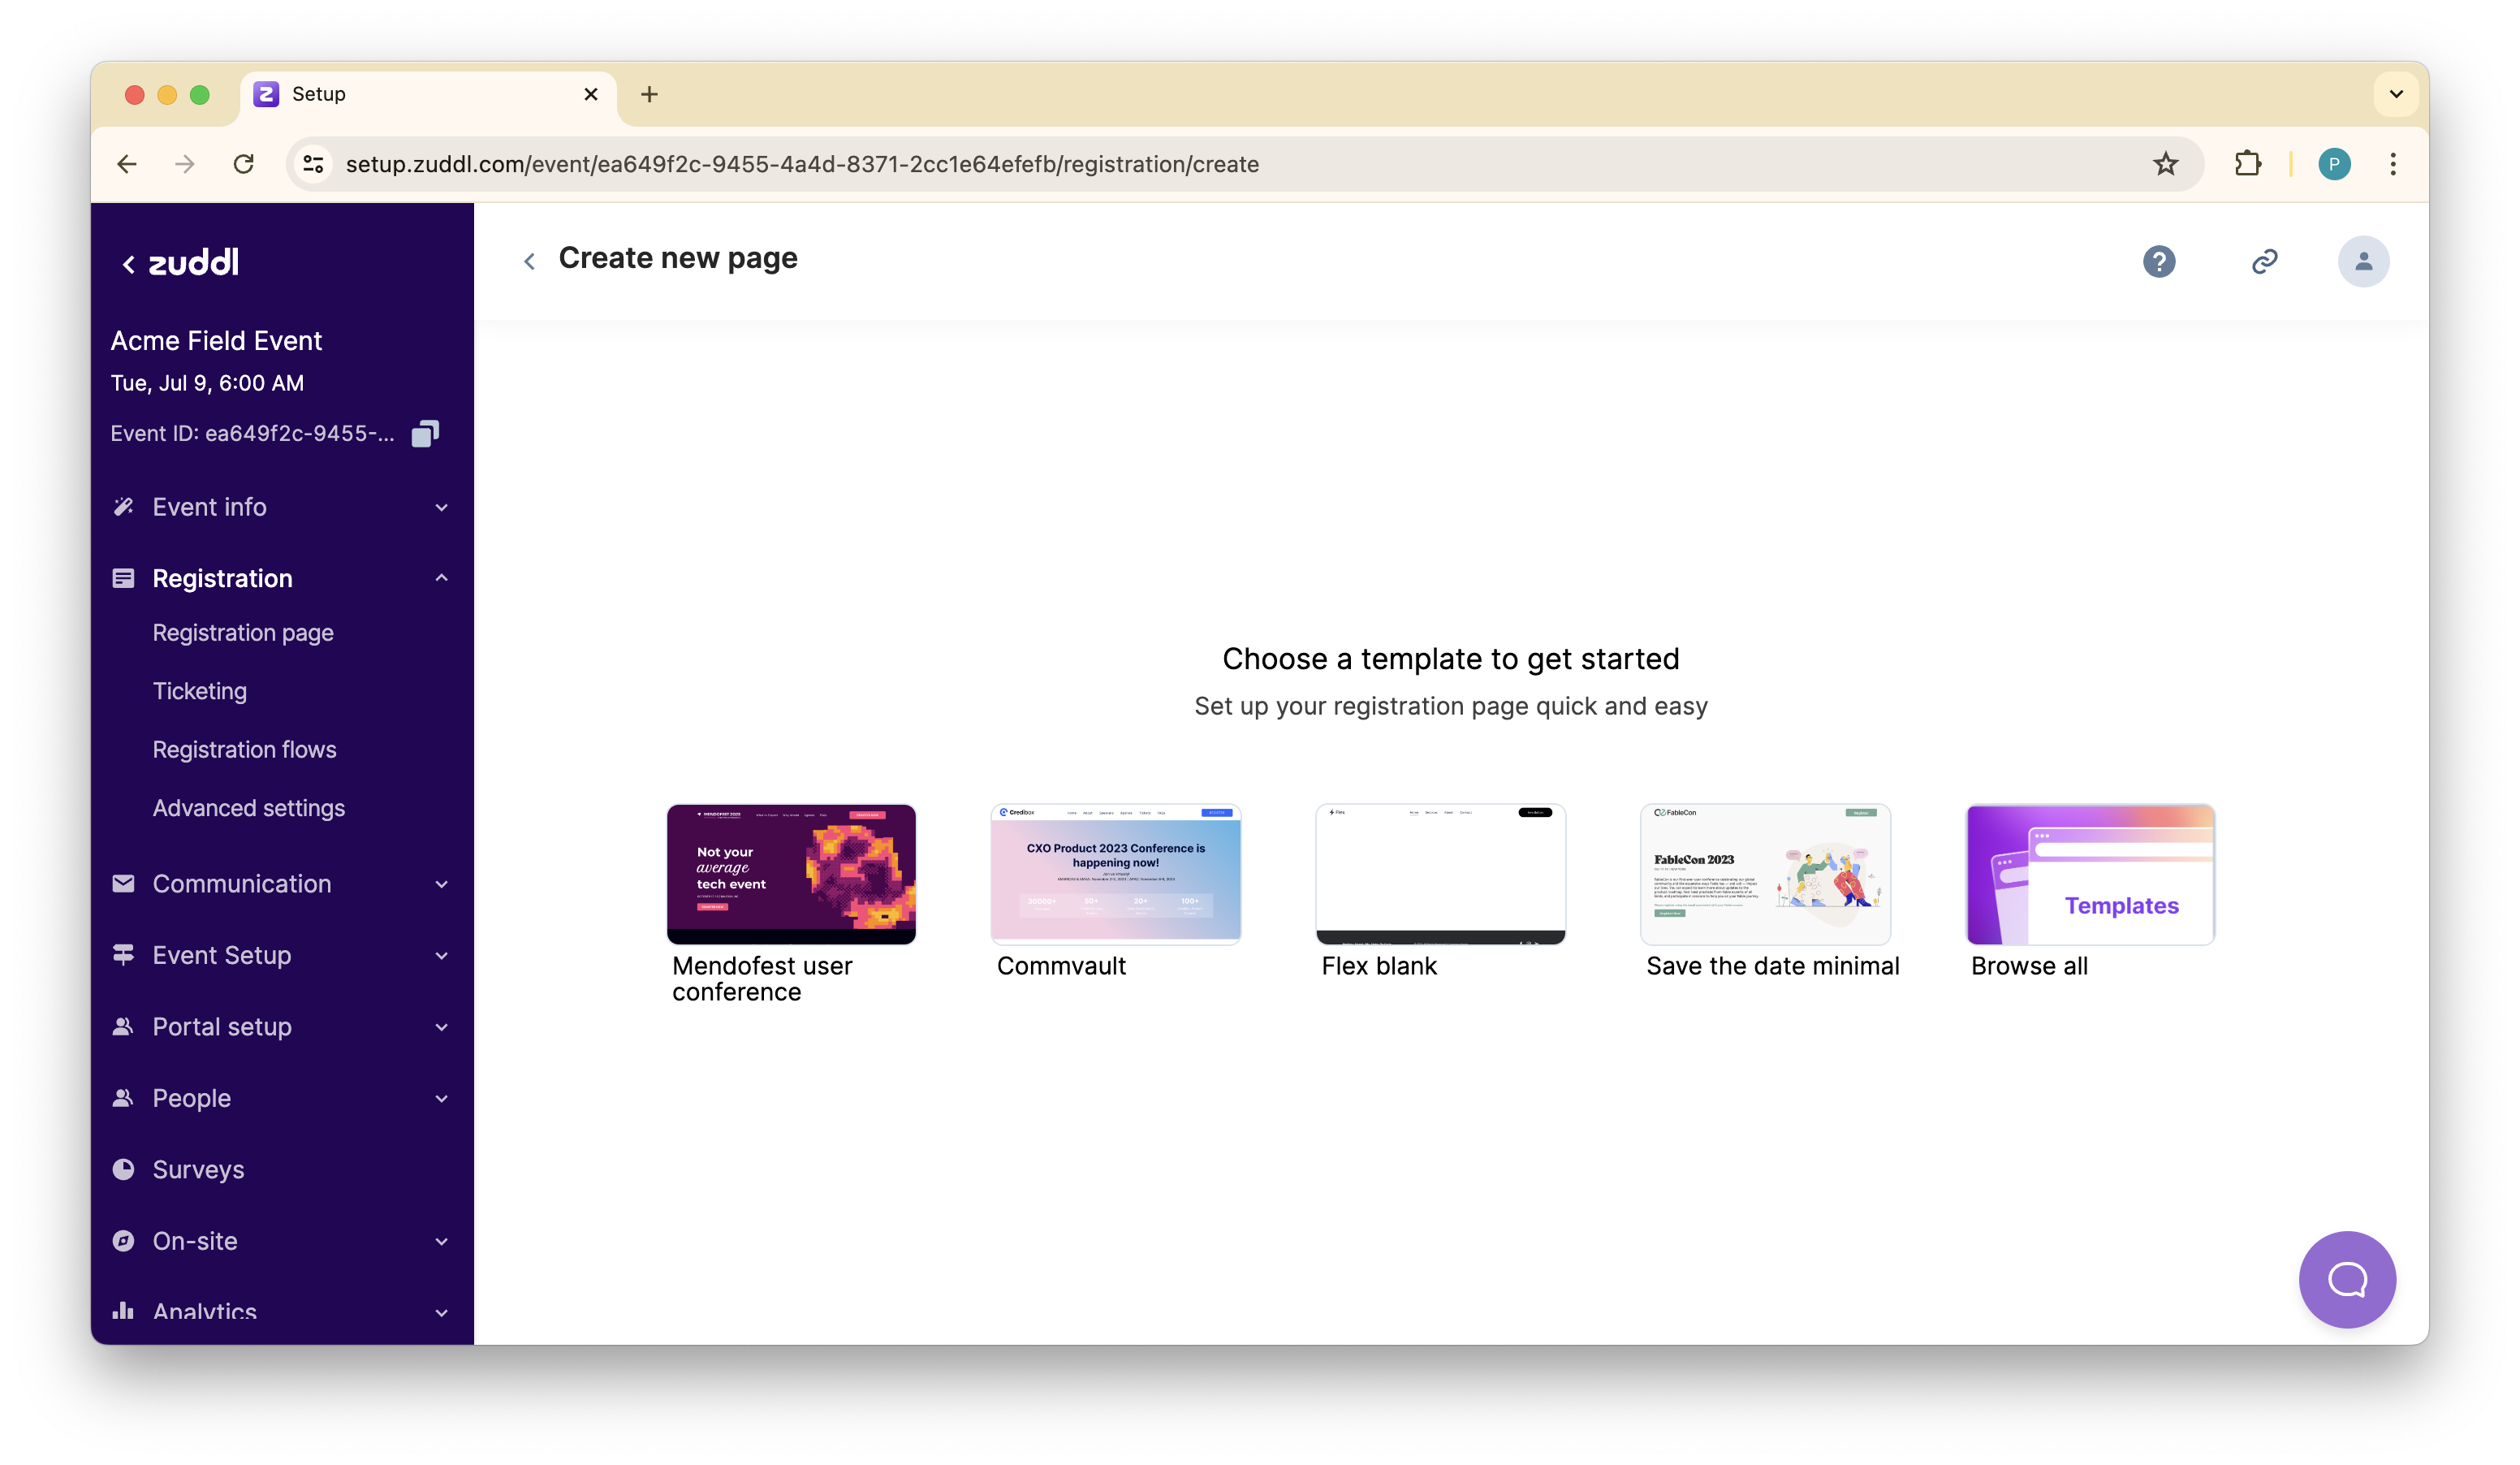This screenshot has height=1465, width=2520.
Task: Open the Surveys sidebar link
Action: click(198, 1170)
